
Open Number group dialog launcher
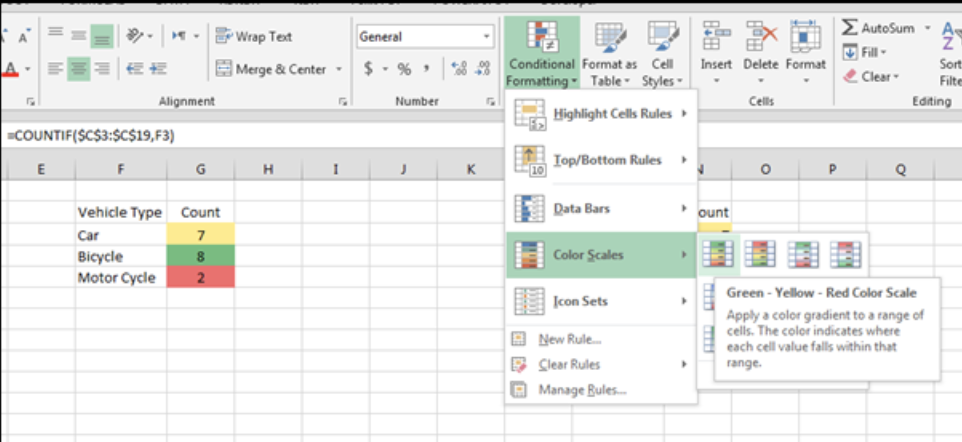pos(491,103)
